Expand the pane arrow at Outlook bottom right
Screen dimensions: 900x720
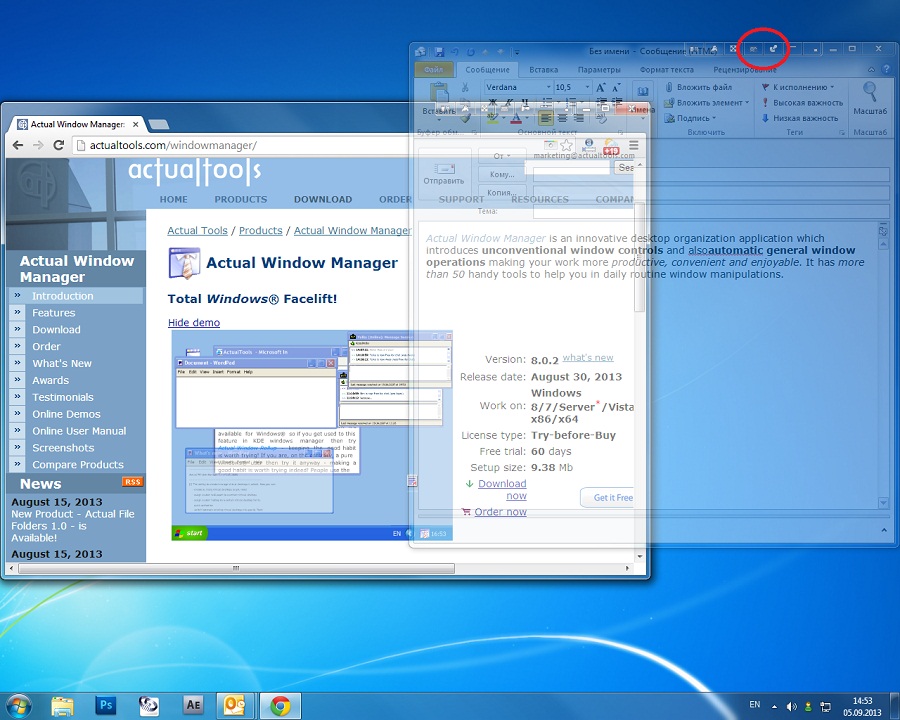pyautogui.click(x=884, y=531)
